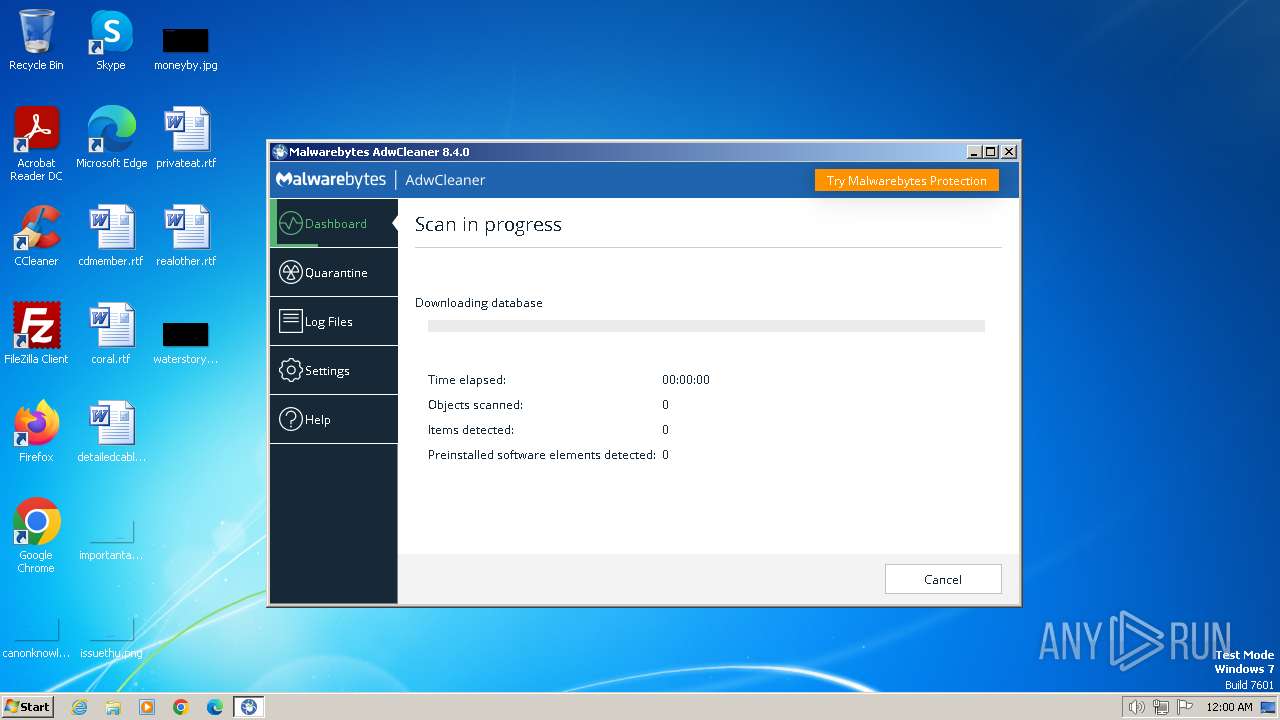Click the Settings gear icon in sidebar
The width and height of the screenshot is (1280, 720).
290,370
